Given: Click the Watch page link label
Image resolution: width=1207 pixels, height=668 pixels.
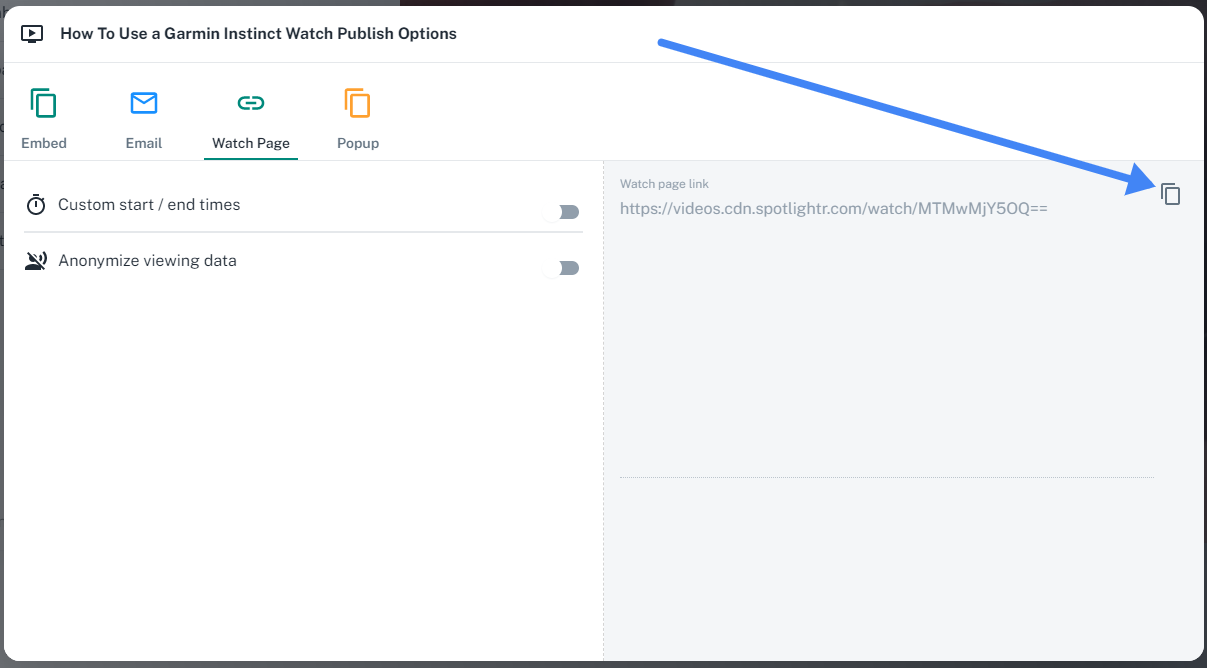Looking at the screenshot, I should pyautogui.click(x=664, y=183).
